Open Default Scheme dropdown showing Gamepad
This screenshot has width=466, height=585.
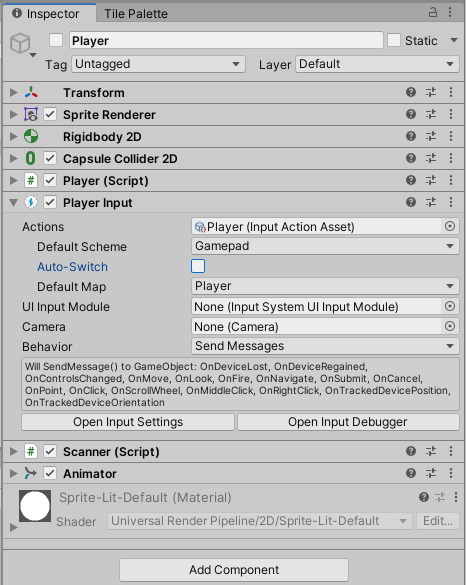pos(325,246)
